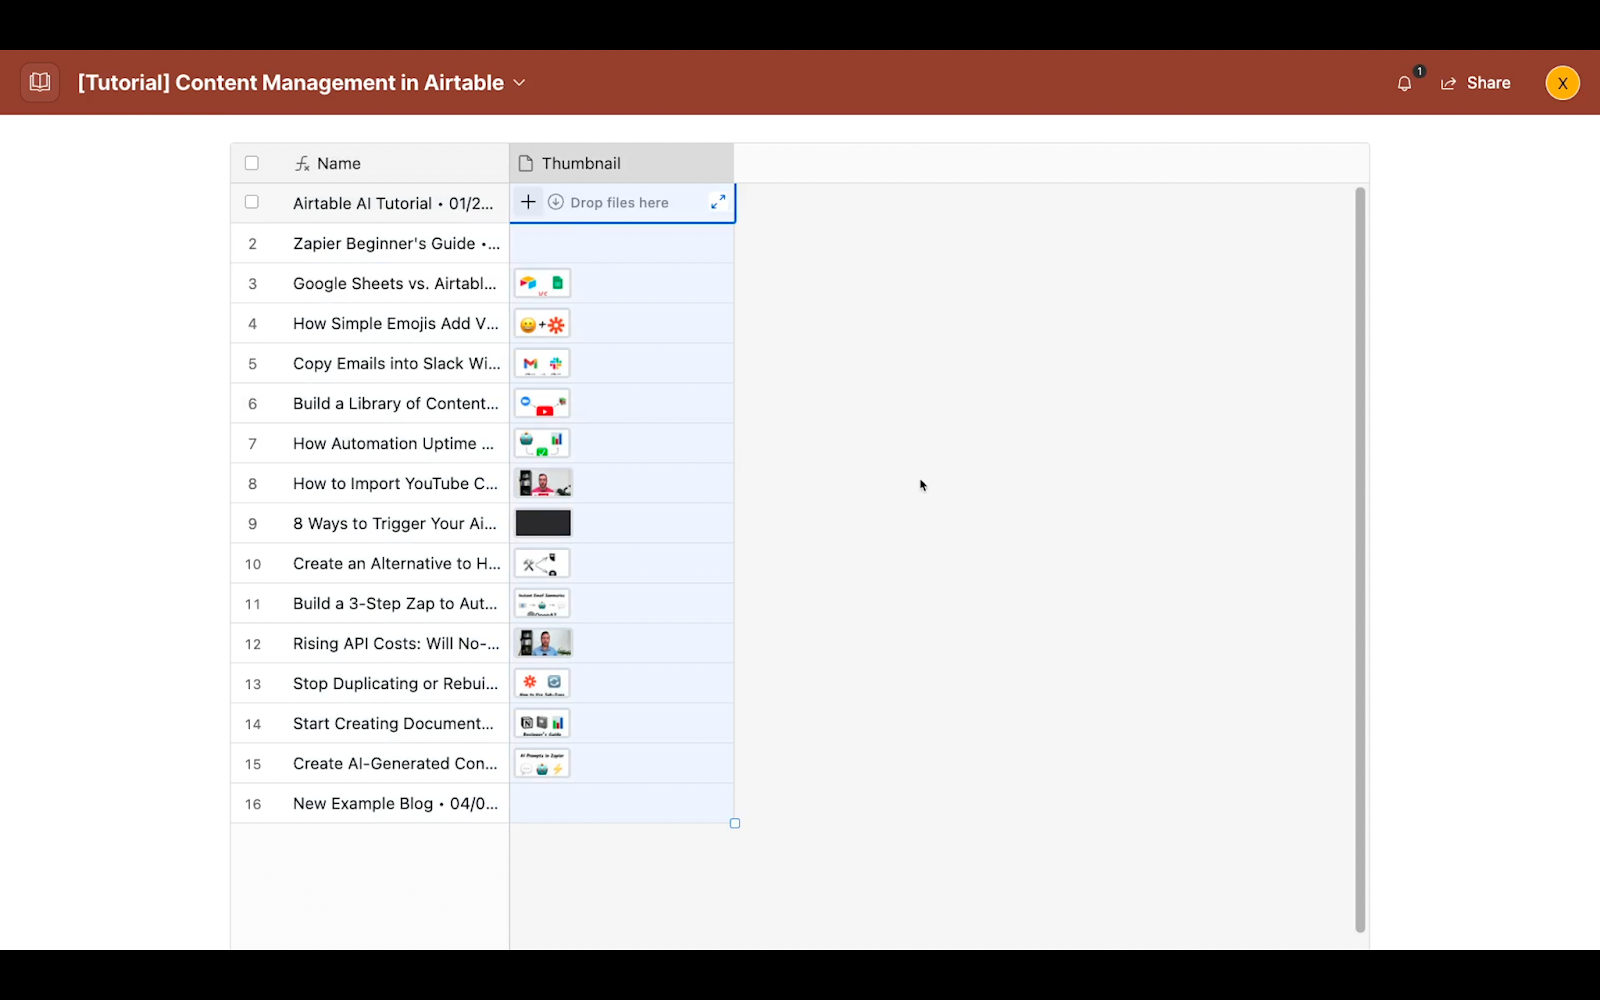Expand the base title dropdown chevron
Screen dimensions: 1600x1000
(x=519, y=83)
